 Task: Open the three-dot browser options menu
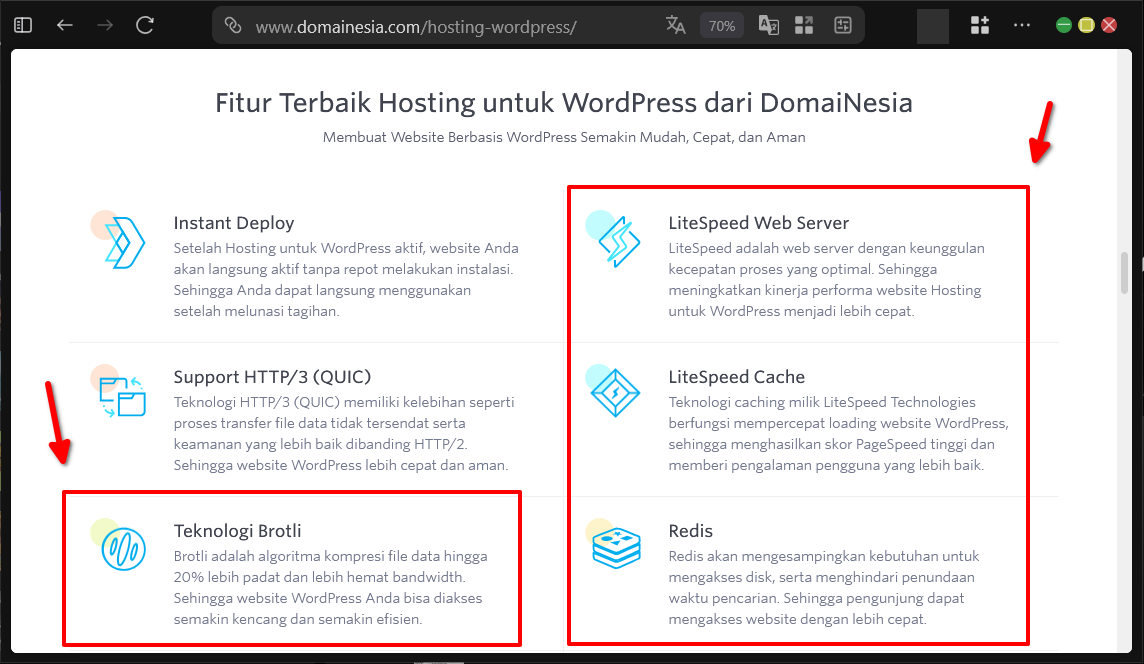(x=1022, y=24)
